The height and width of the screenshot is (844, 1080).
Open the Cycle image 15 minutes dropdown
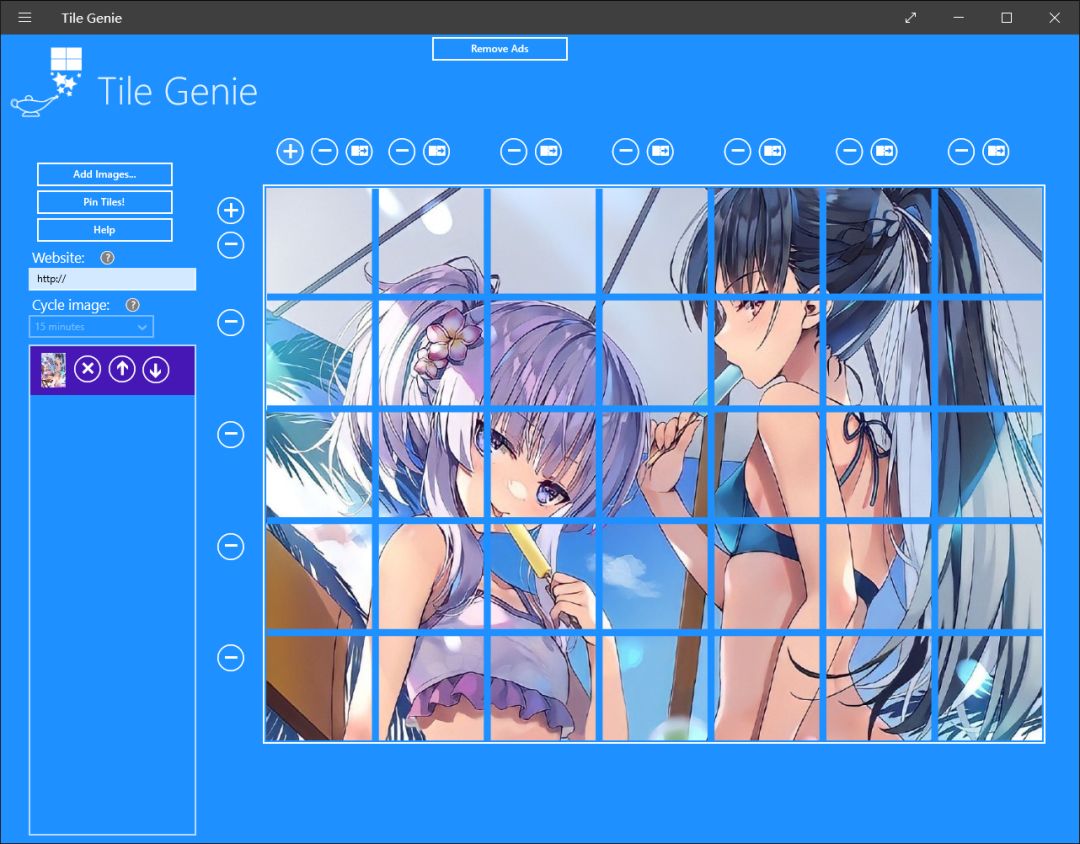click(x=91, y=327)
